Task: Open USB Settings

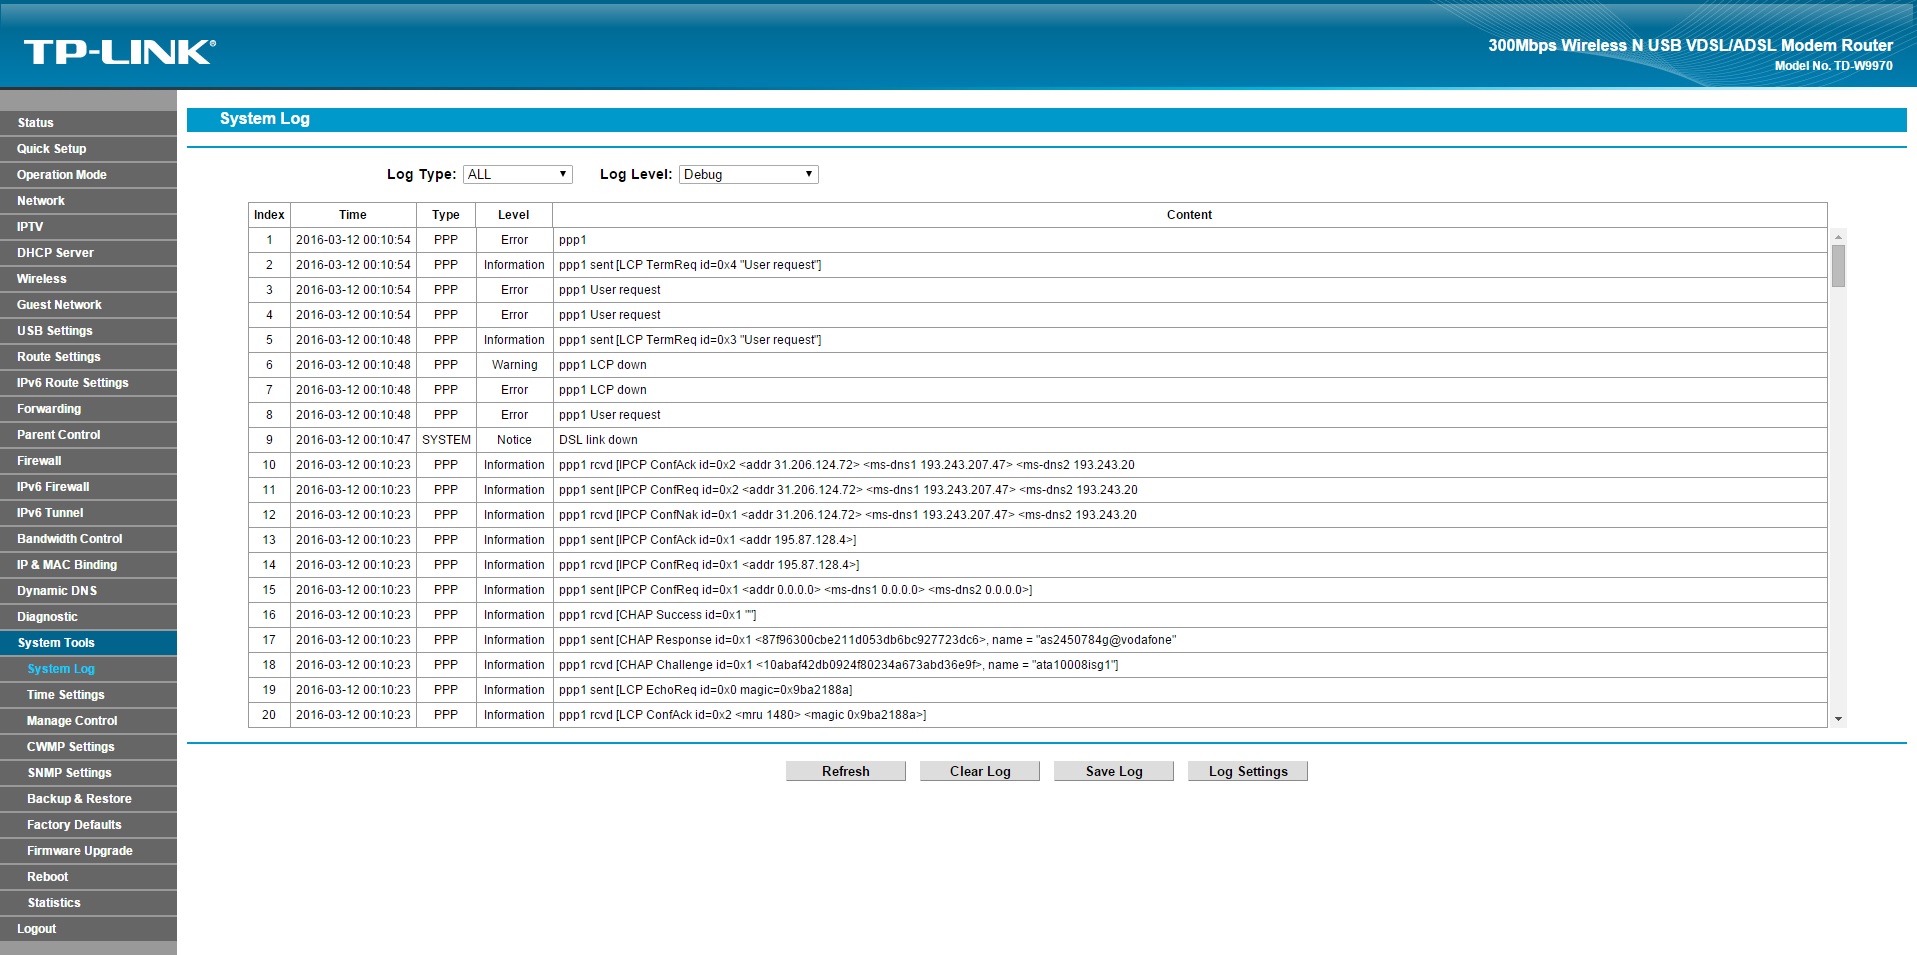Action: [x=88, y=331]
